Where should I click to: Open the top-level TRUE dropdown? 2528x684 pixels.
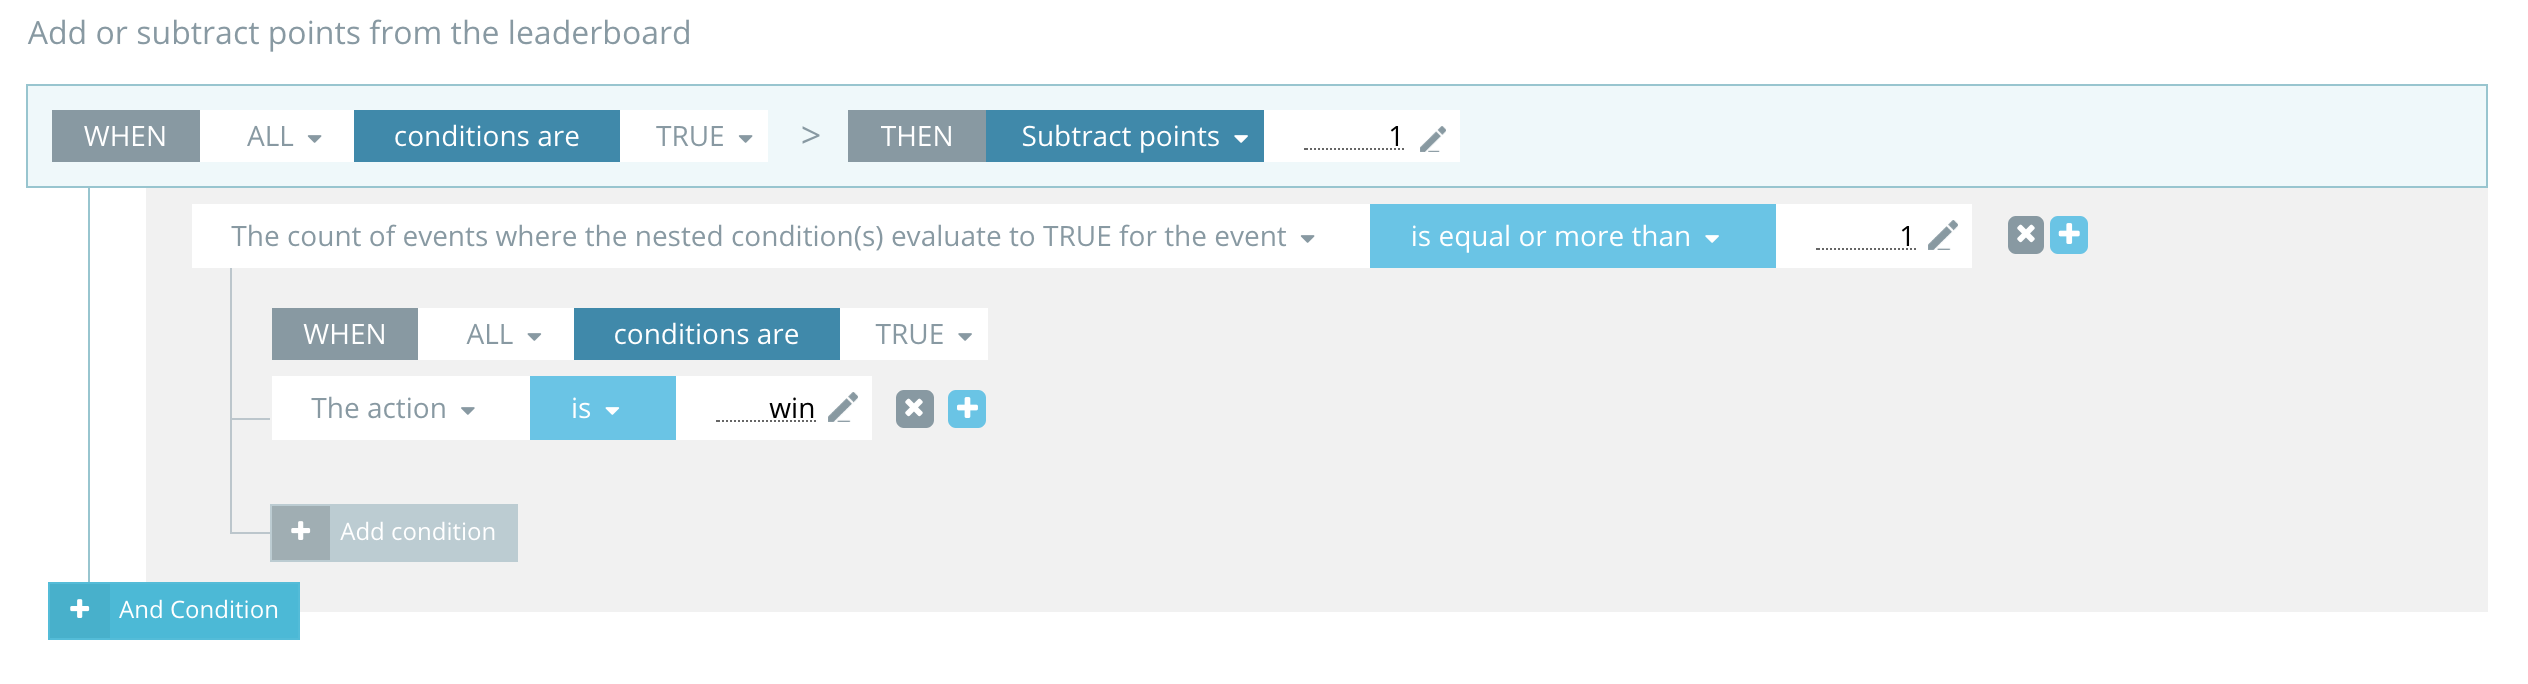(703, 136)
